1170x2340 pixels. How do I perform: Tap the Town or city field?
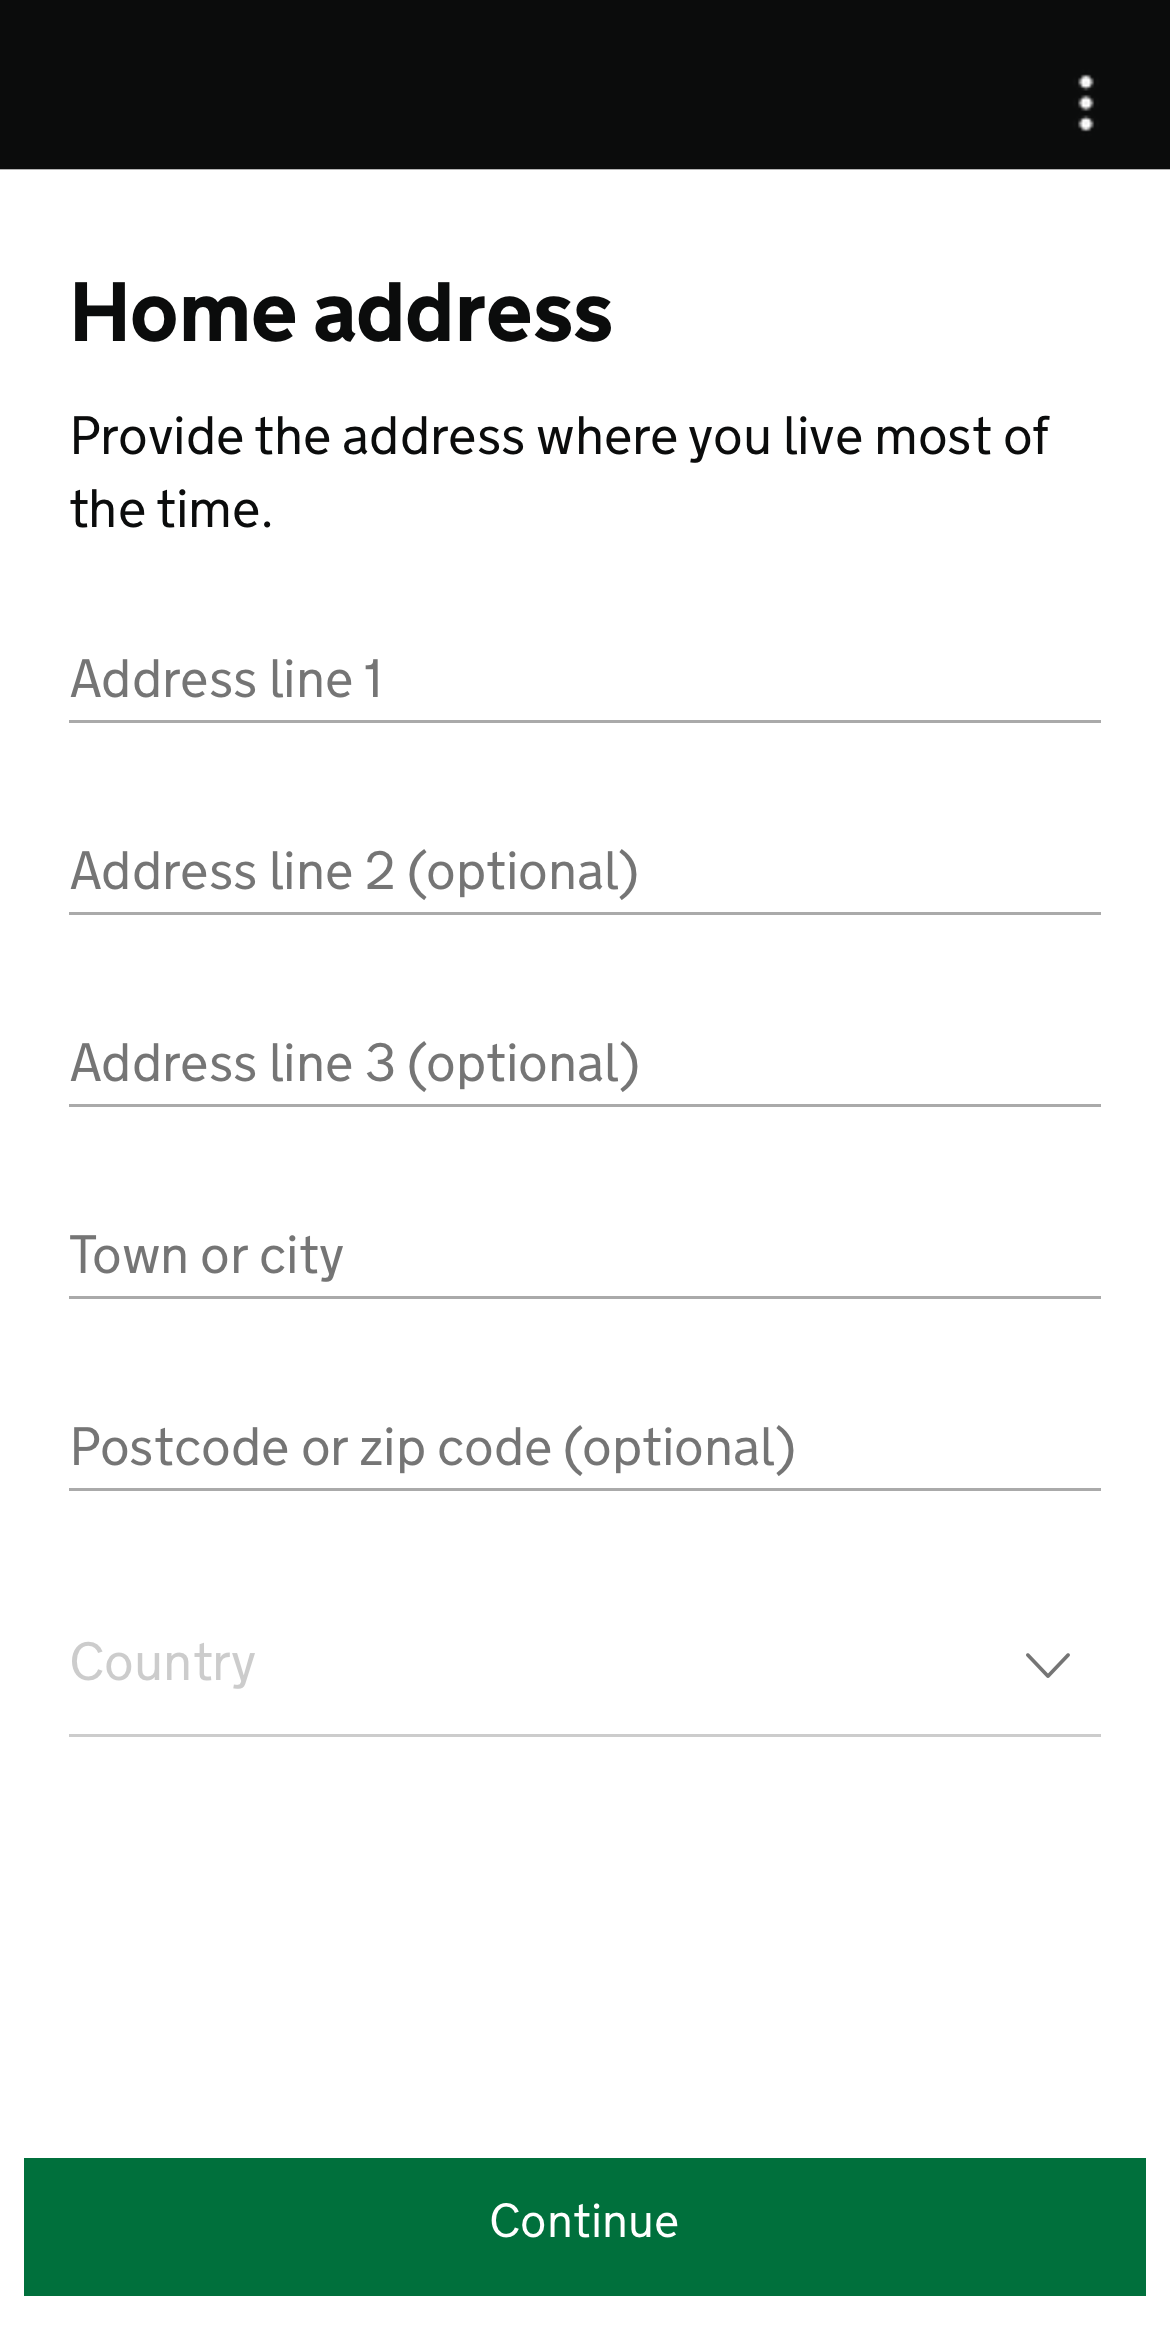coord(585,1256)
